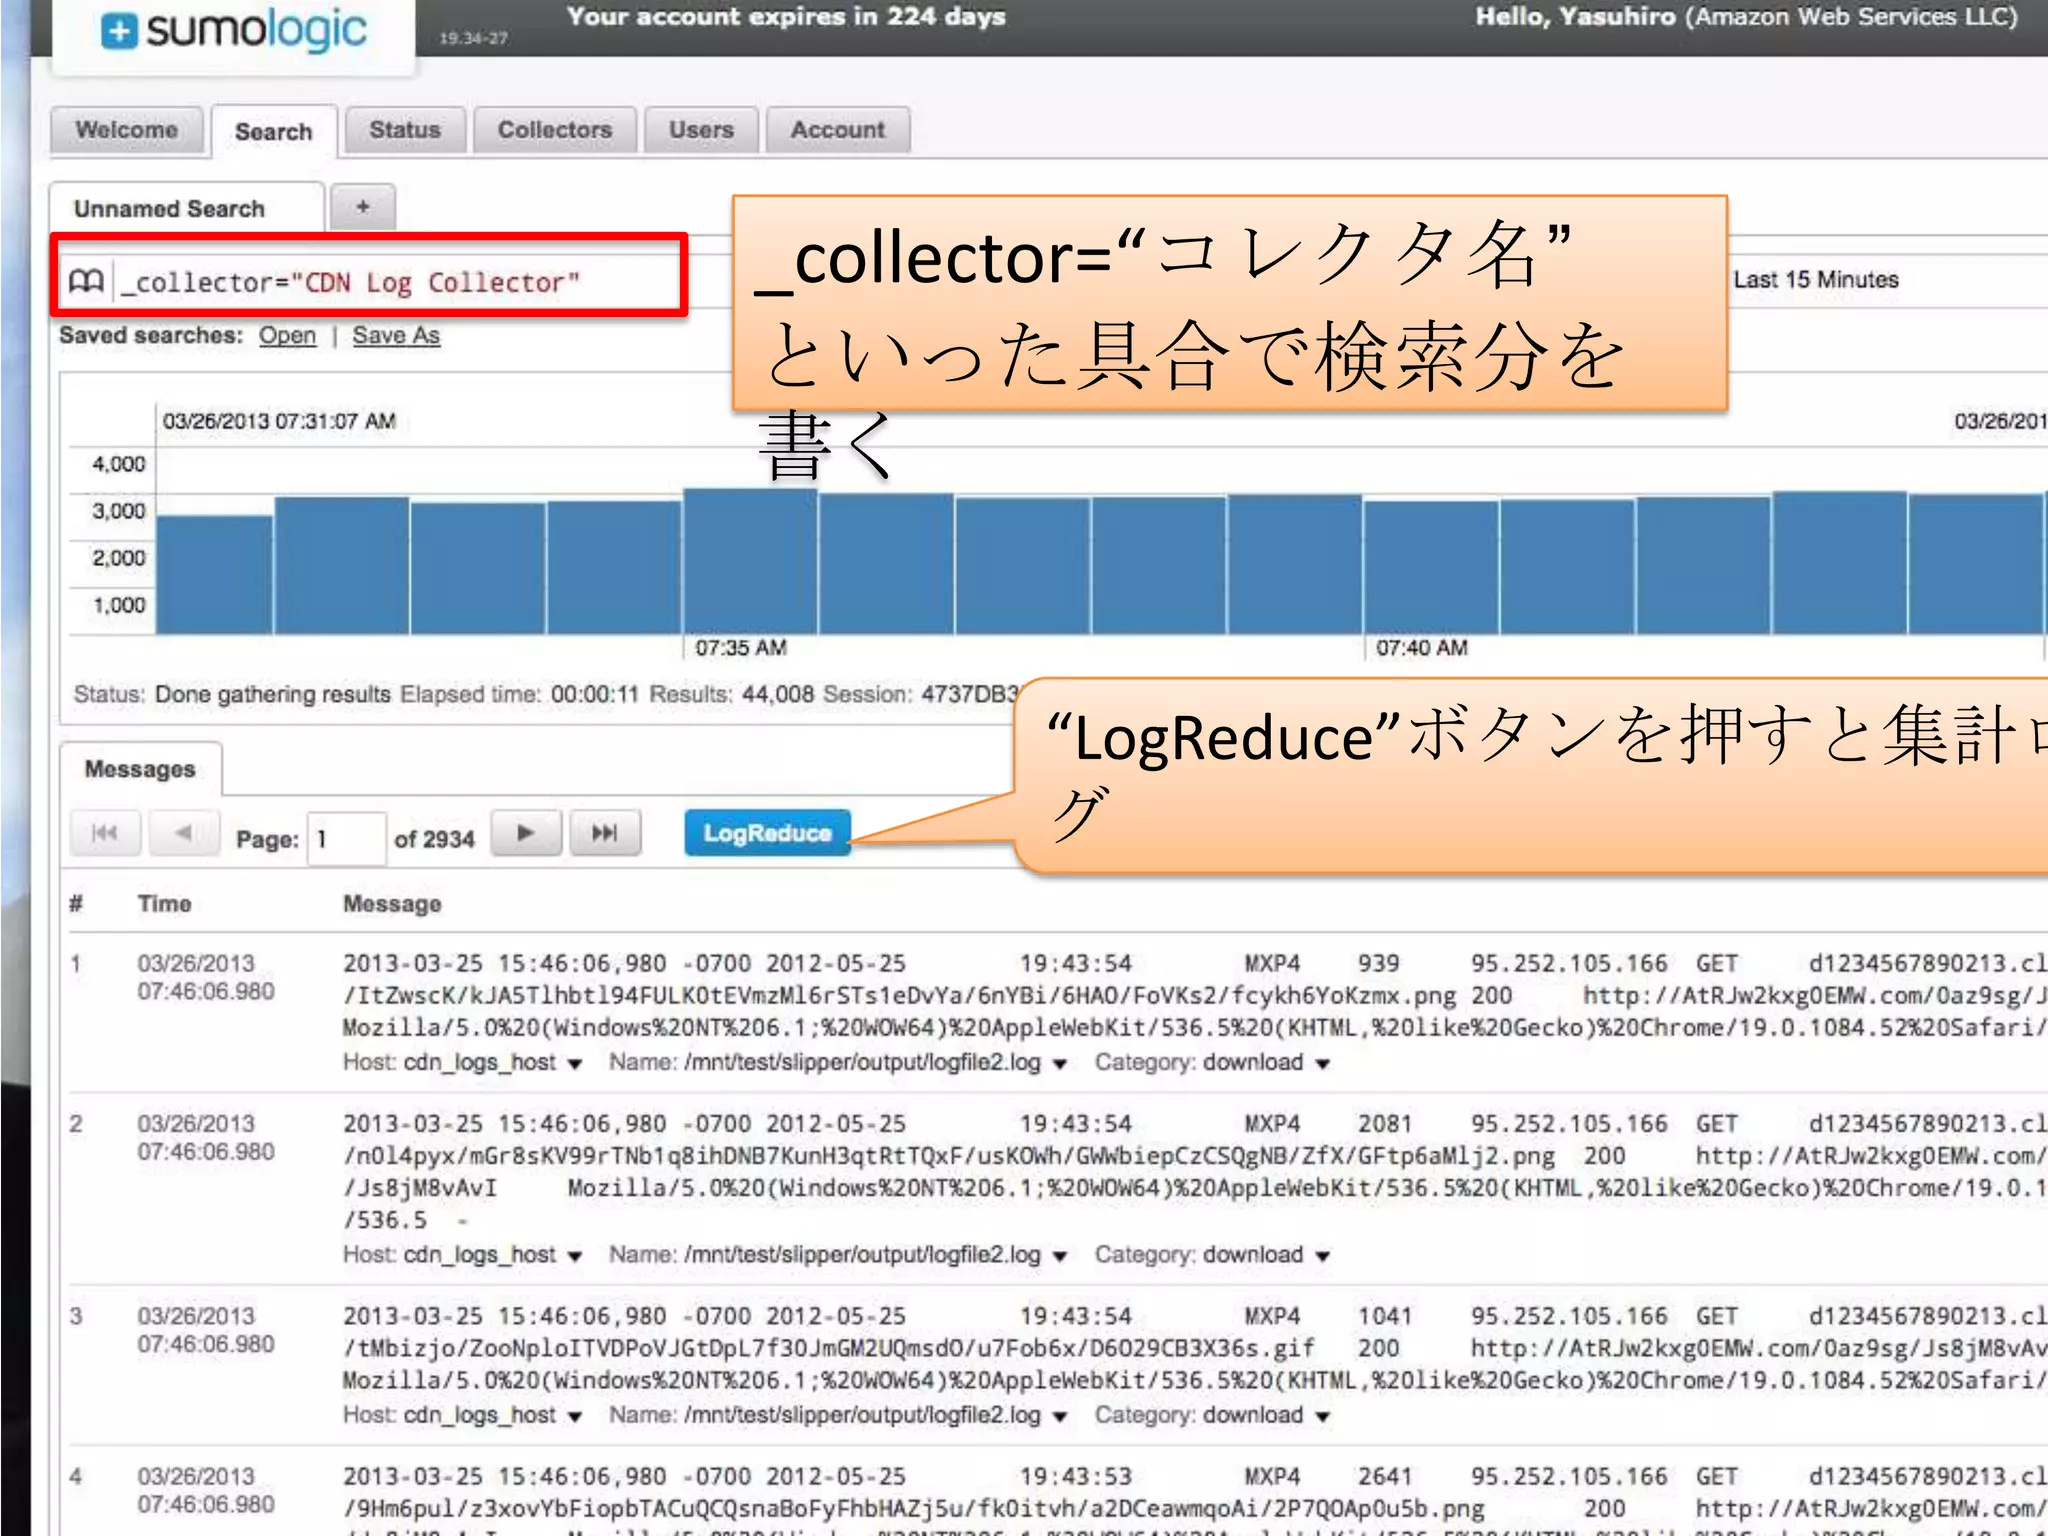Click the 'Elapsed time: 00:00:11' text
This screenshot has height=1536, width=2048.
pyautogui.click(x=519, y=694)
